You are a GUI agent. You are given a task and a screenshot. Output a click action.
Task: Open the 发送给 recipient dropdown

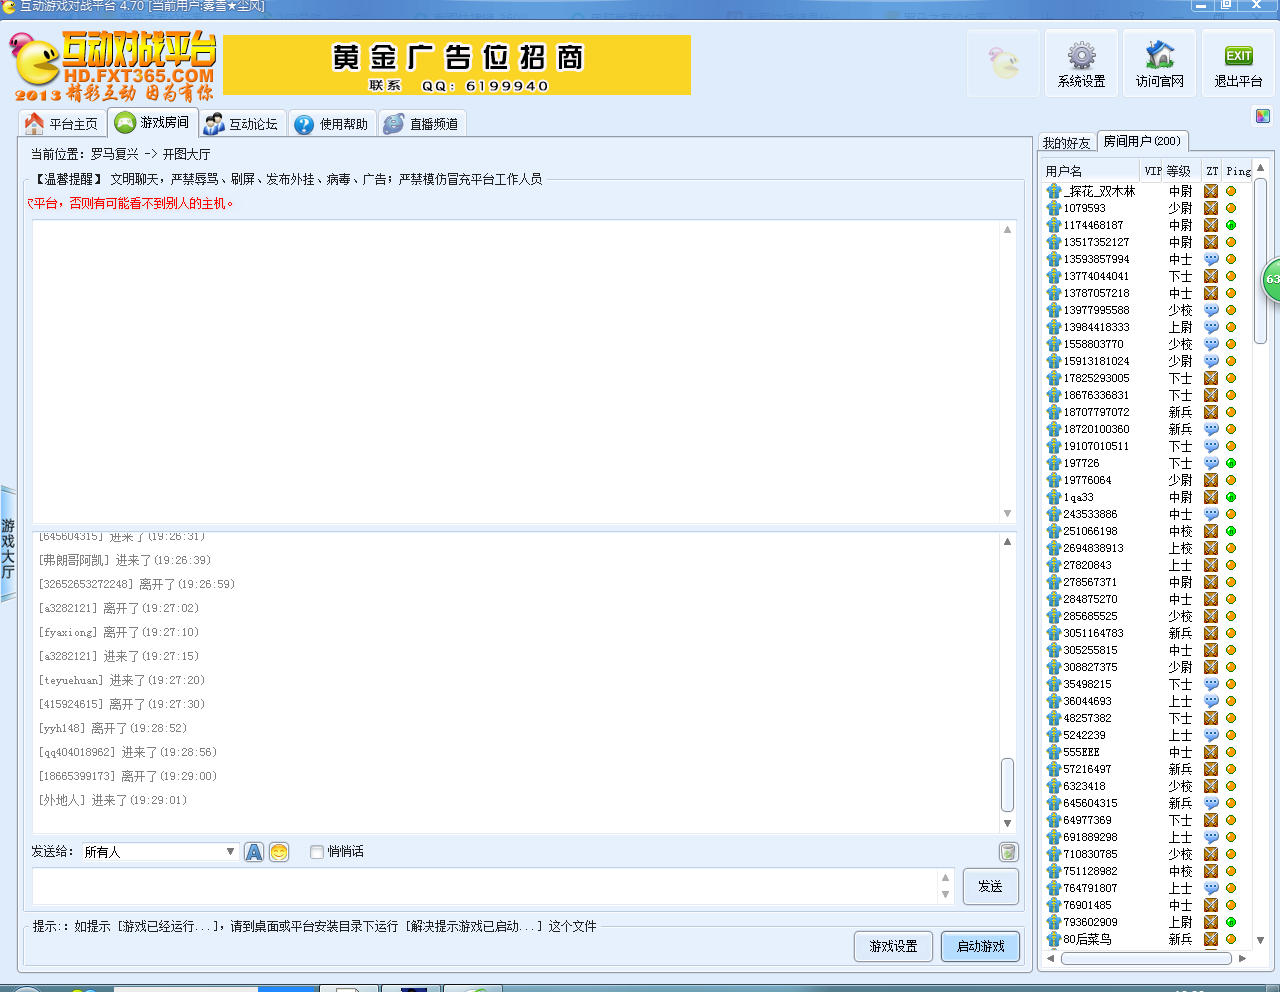232,851
